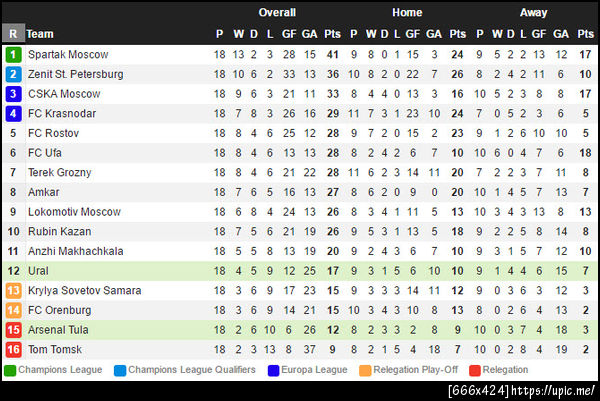The width and height of the screenshot is (600, 401).
Task: Click the rank 4 badge for FC Krasnodar
Action: tap(13, 114)
